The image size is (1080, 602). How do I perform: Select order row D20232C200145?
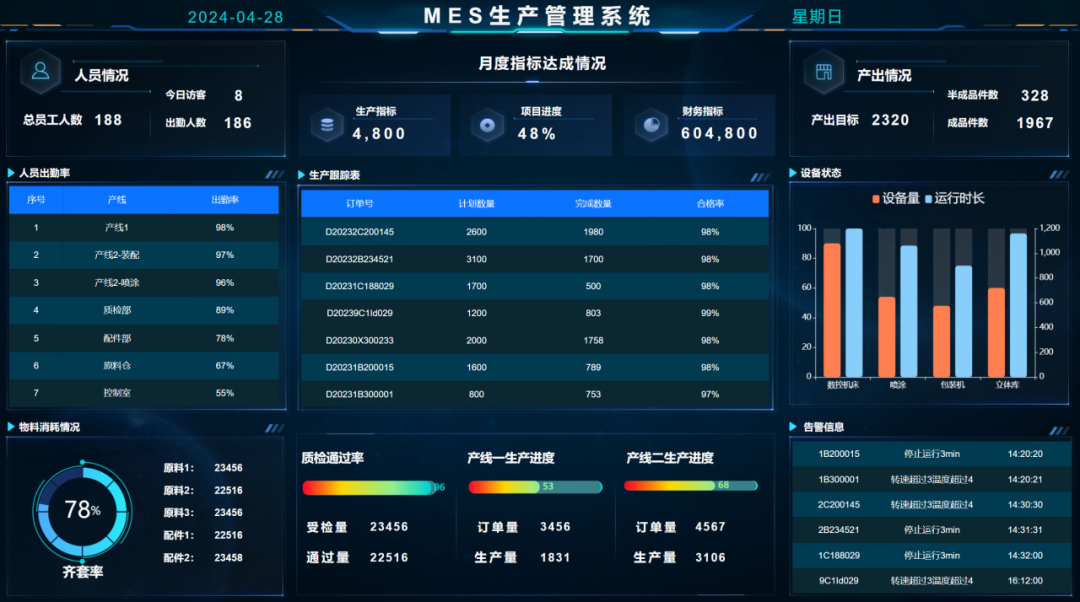535,232
